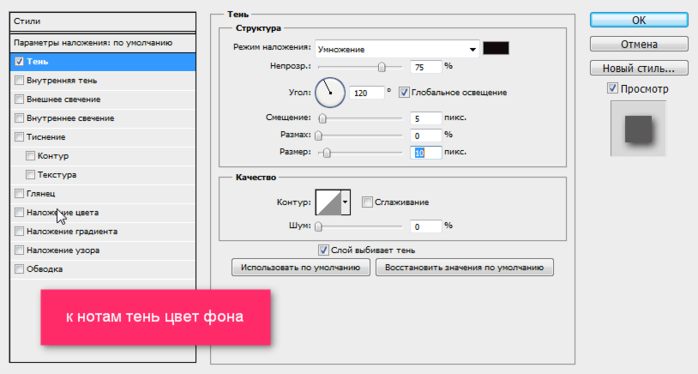
Task: Click the black shadow color swatch
Action: [x=496, y=48]
